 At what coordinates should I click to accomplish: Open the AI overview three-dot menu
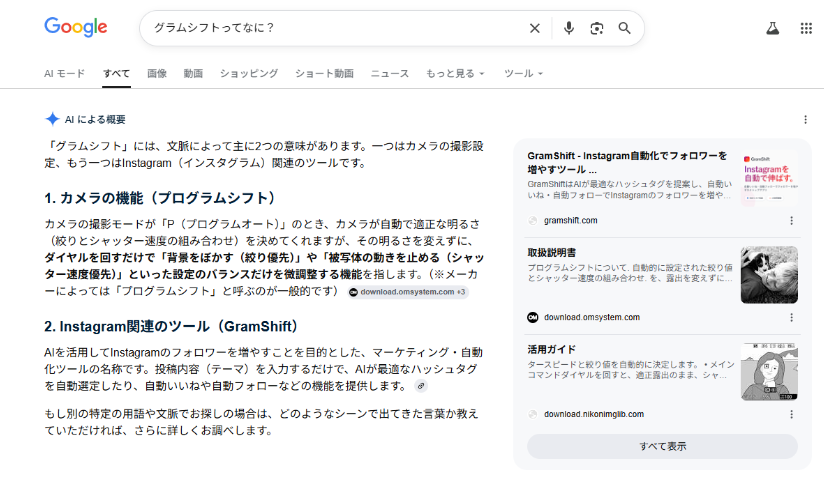(805, 120)
